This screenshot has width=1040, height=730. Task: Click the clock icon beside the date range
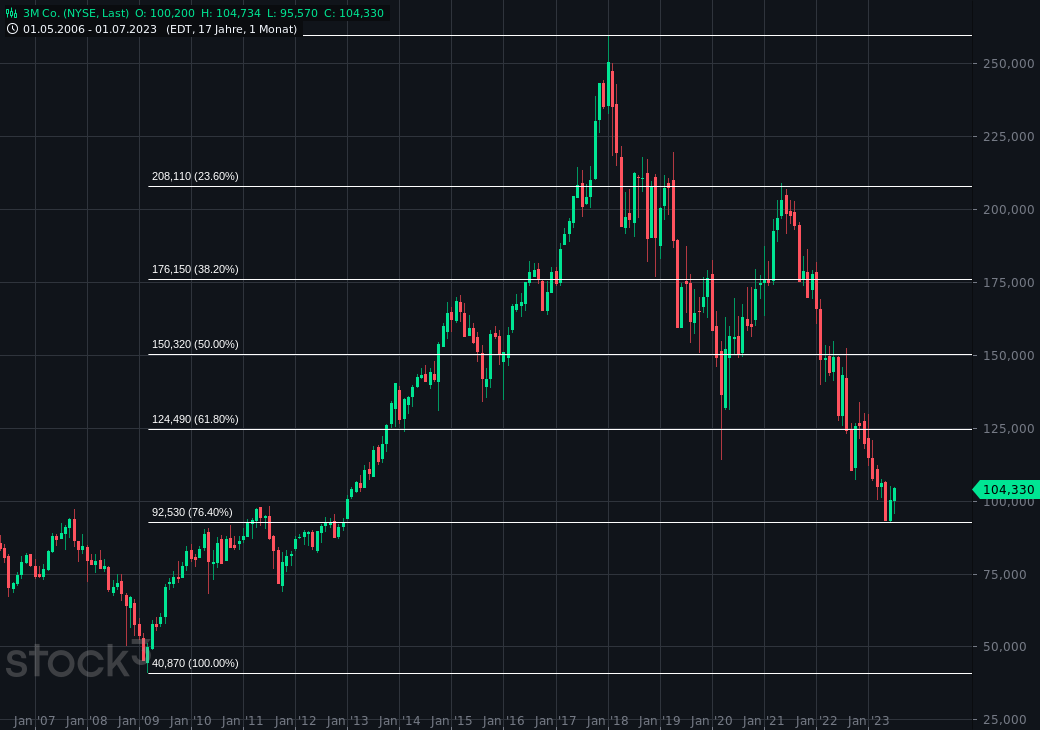point(12,29)
